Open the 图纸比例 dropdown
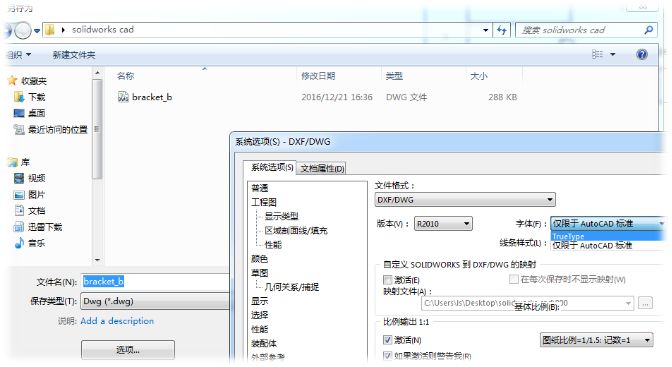 (596, 340)
